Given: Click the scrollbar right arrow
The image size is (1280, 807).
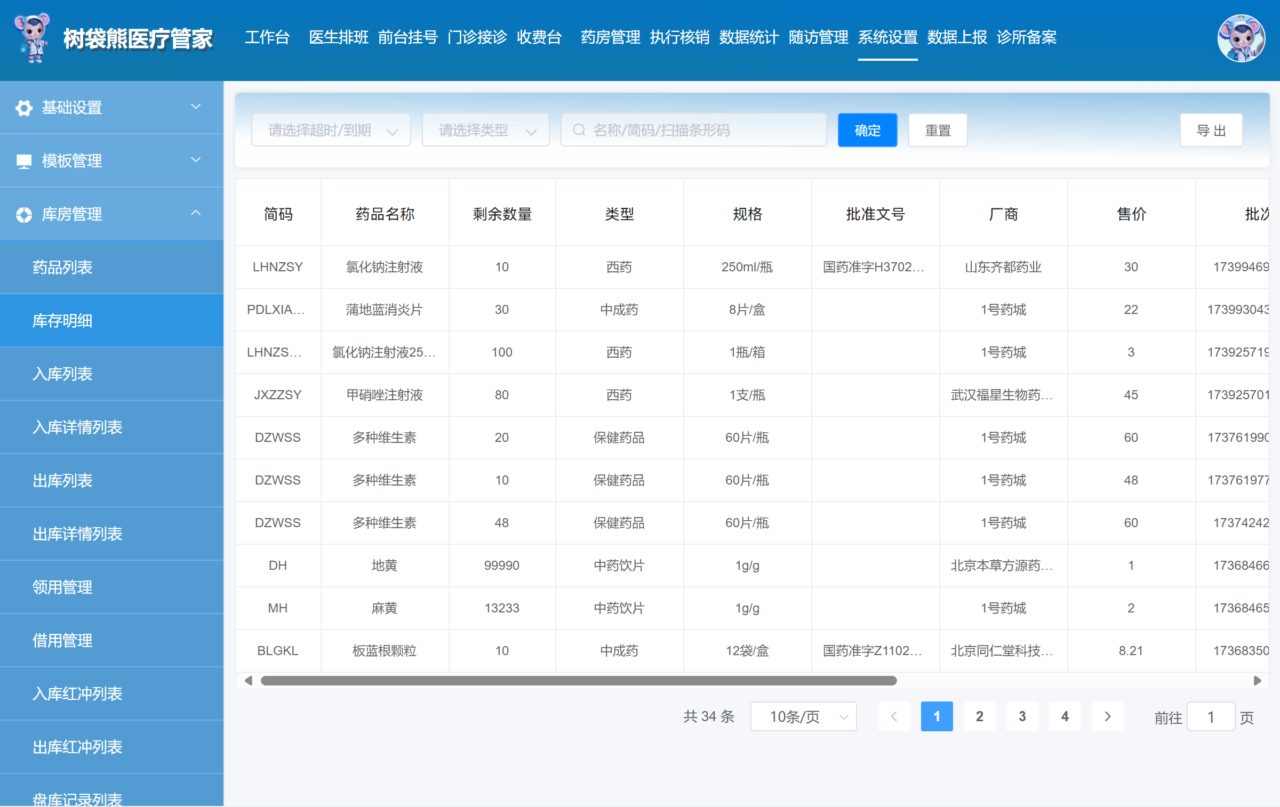Looking at the screenshot, I should 1258,681.
